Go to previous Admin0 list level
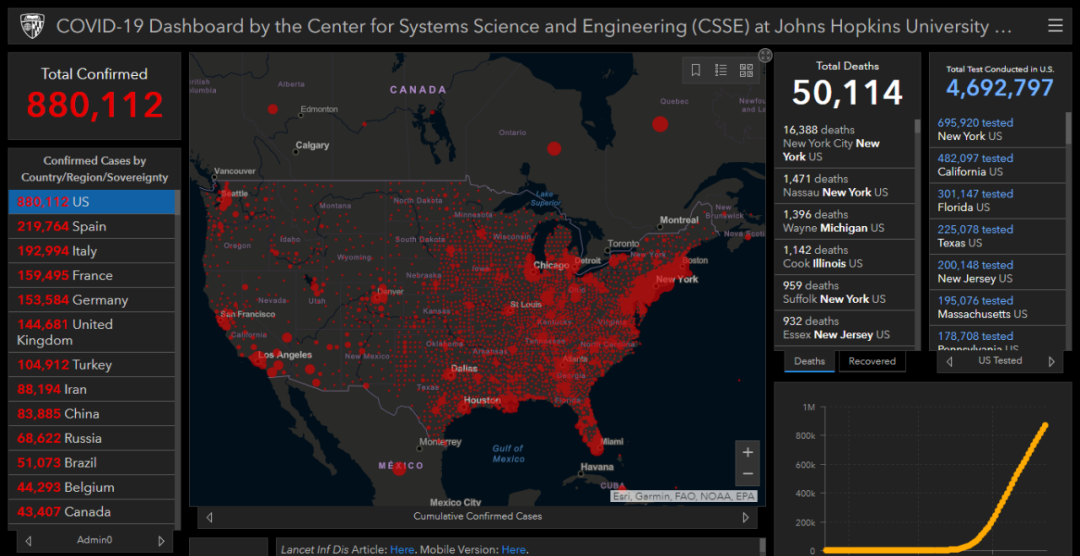 pyautogui.click(x=28, y=541)
